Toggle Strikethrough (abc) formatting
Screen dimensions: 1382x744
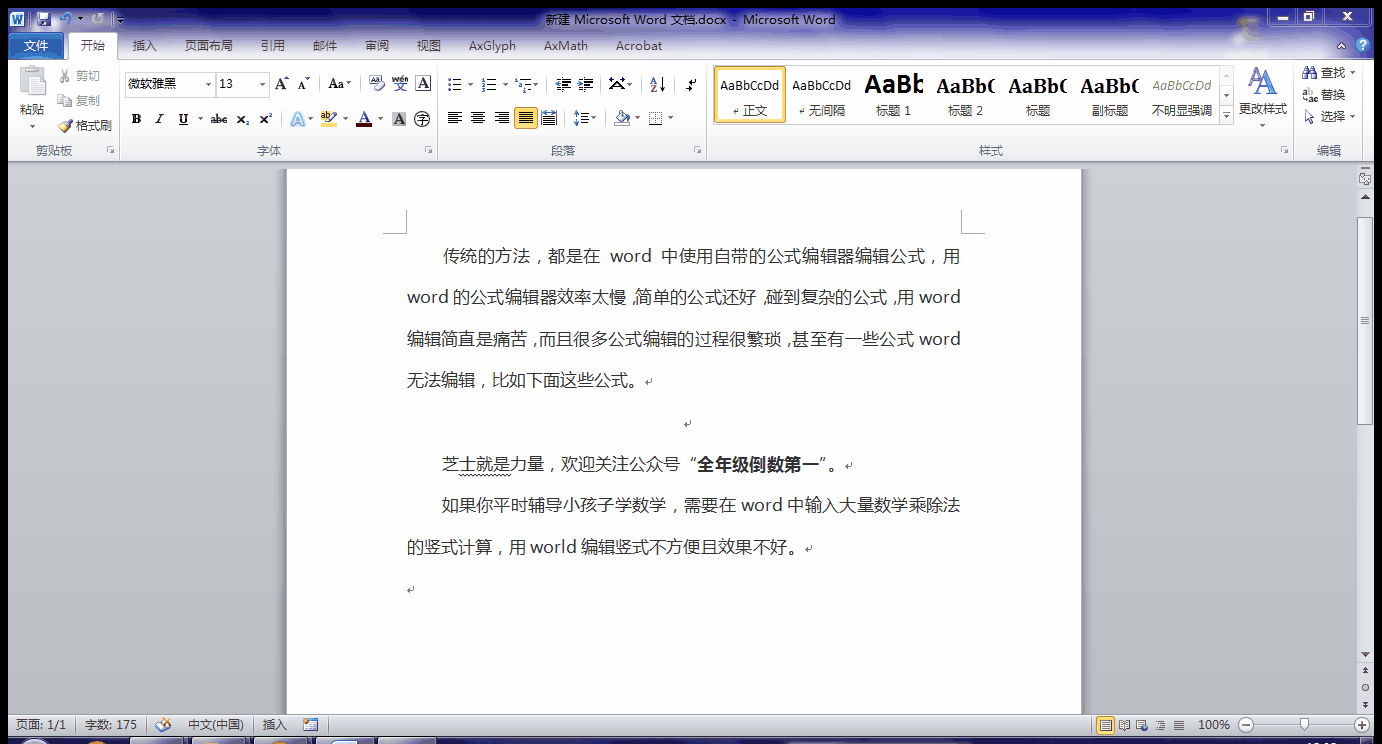pos(219,119)
